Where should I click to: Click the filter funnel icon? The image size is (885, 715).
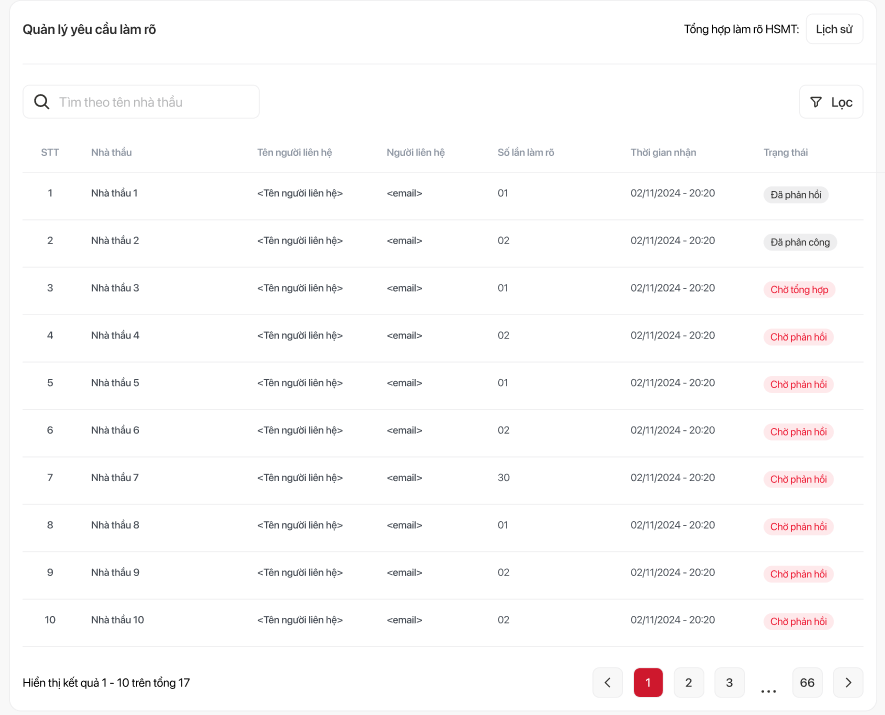816,102
